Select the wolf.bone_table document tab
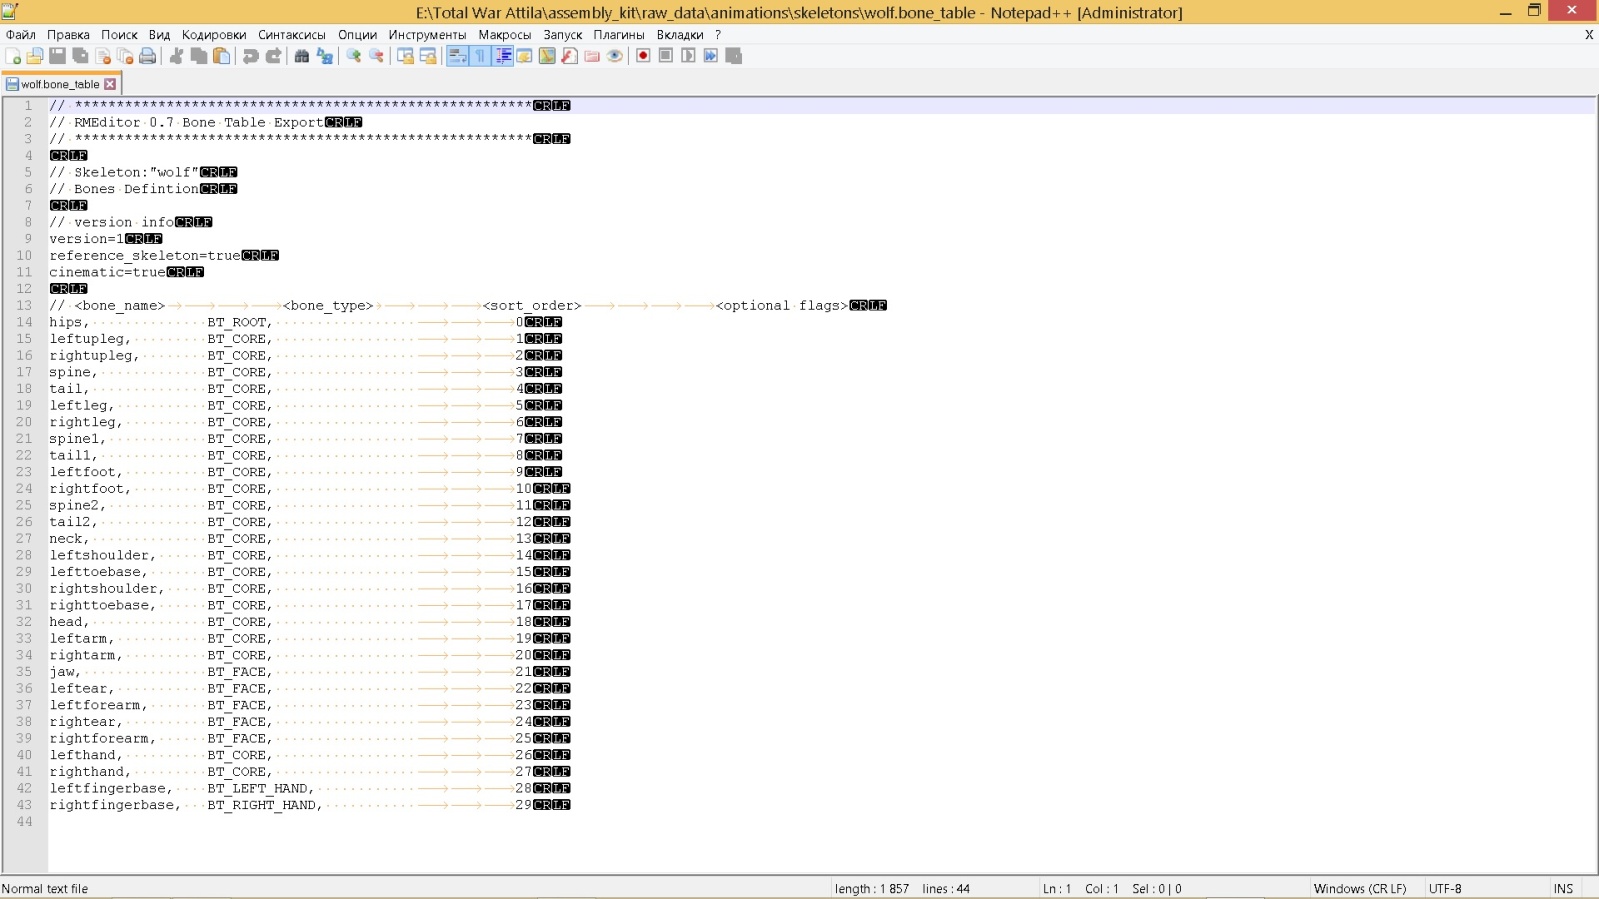 click(x=60, y=84)
